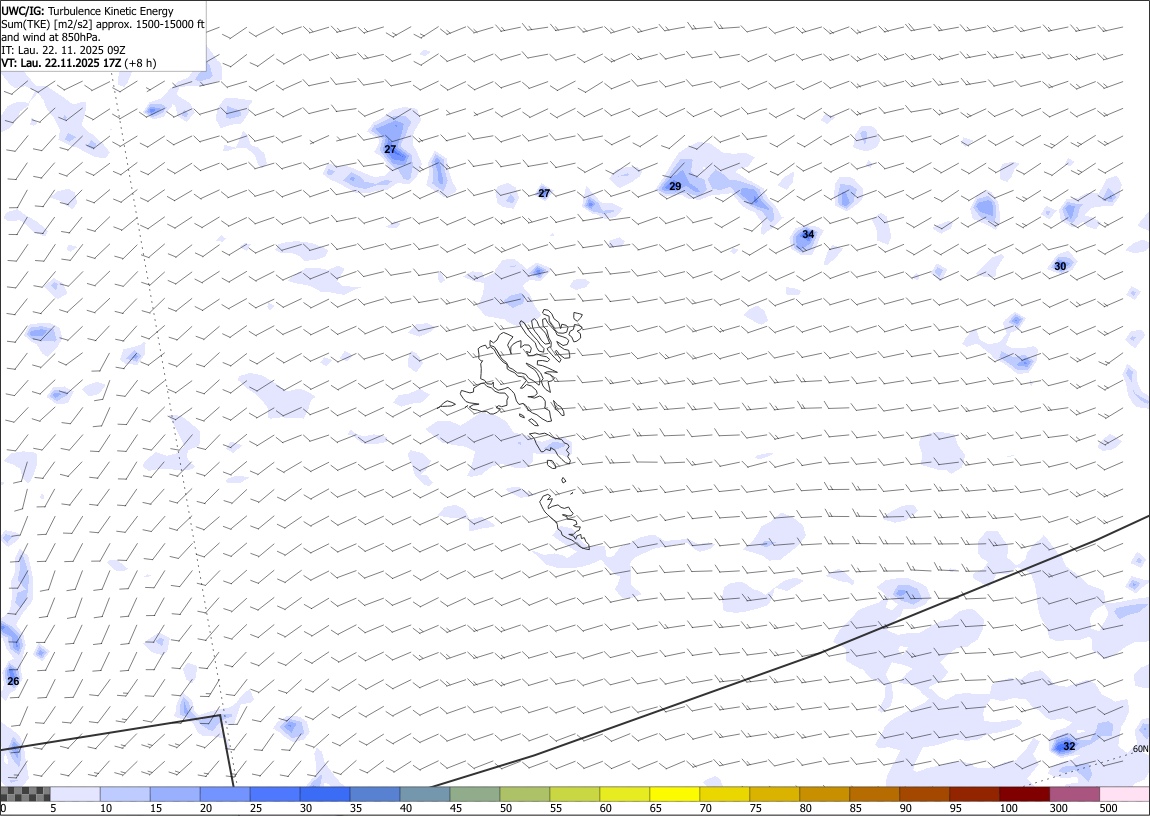Pick the 55–60 yellow-green legend swatch
This screenshot has height=816, width=1150.
point(574,794)
